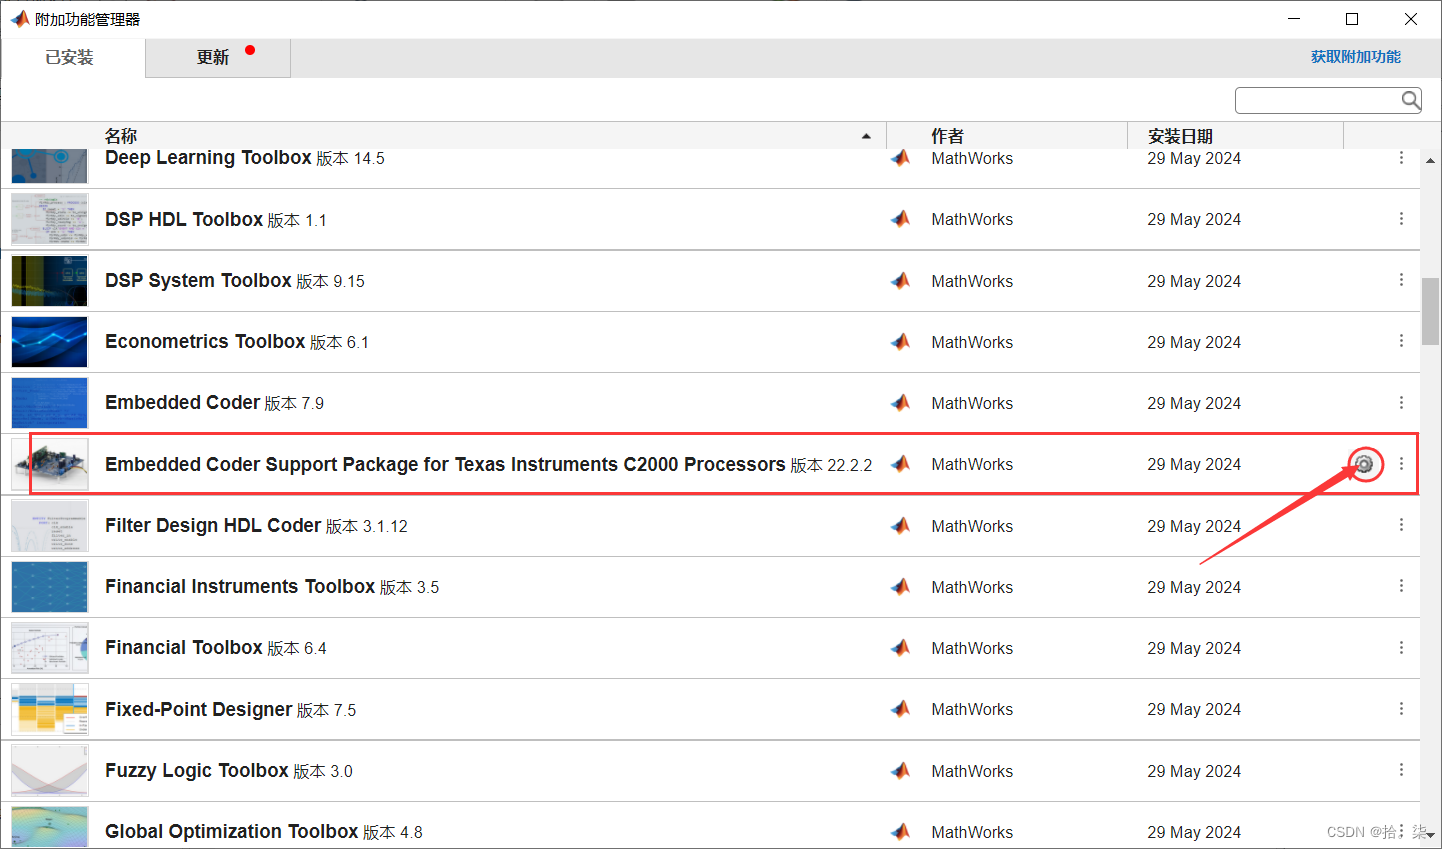Open Embedded Coder Support Package for C2000 entry
Viewport: 1442px width, 849px height.
[x=445, y=464]
